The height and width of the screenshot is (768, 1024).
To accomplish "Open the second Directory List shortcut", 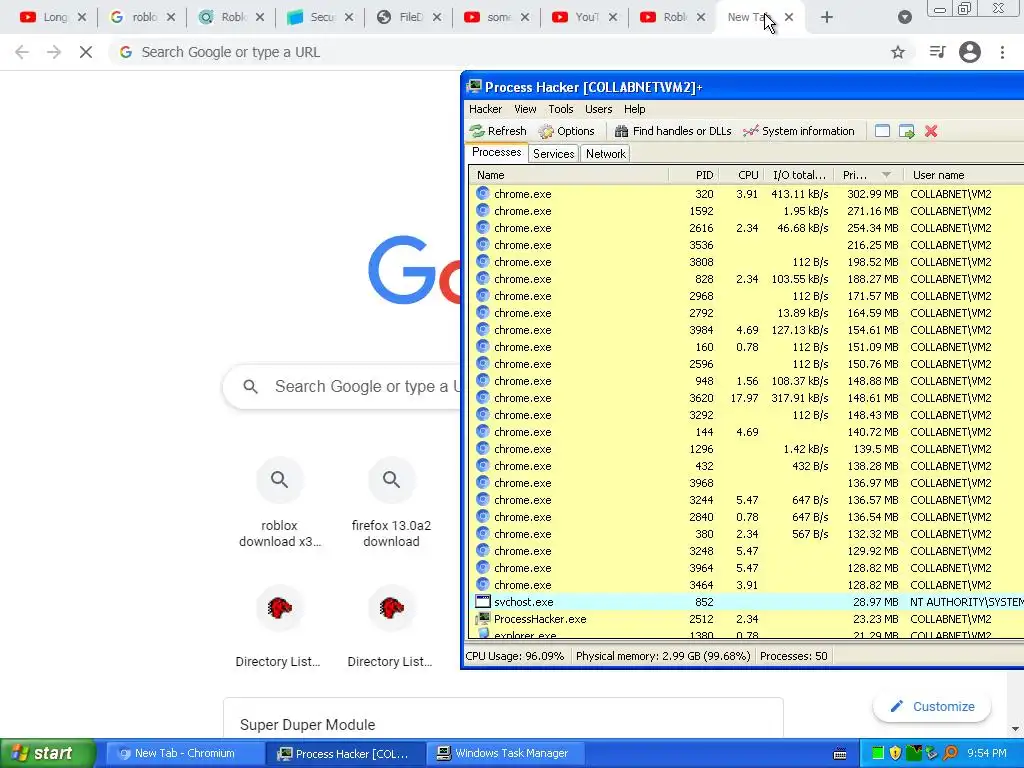I will click(x=391, y=627).
